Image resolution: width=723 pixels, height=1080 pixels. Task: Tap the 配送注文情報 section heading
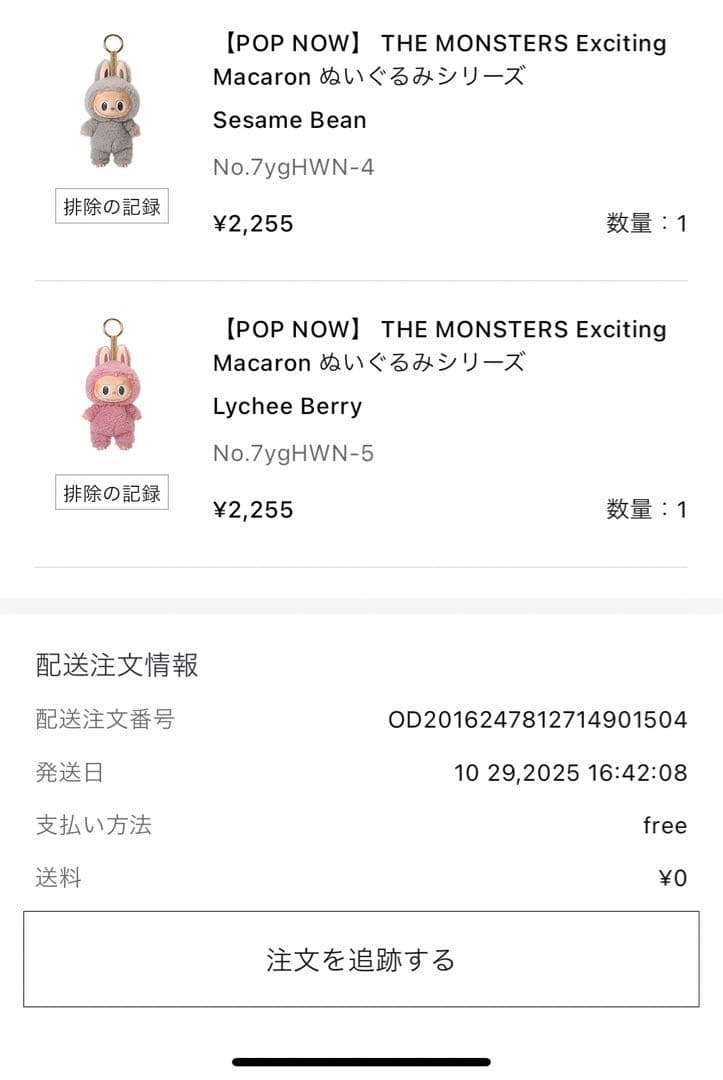click(x=117, y=665)
